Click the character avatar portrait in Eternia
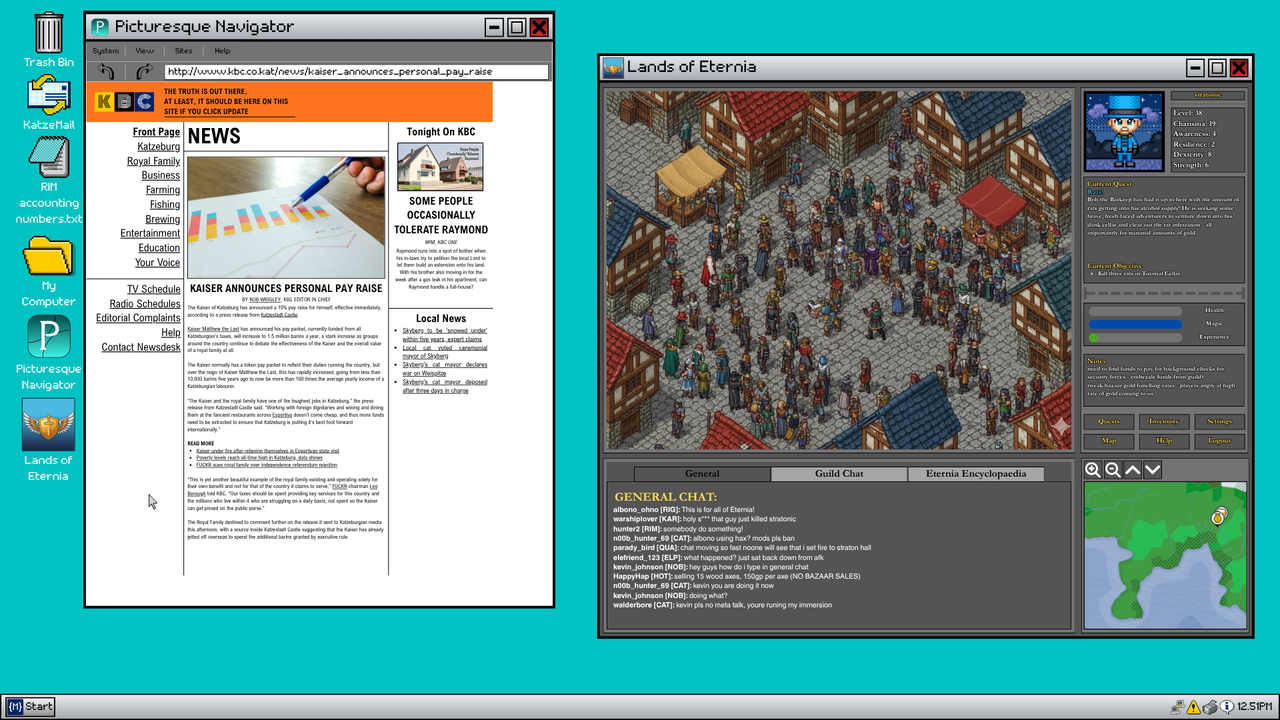Image resolution: width=1280 pixels, height=720 pixels. coord(1125,132)
